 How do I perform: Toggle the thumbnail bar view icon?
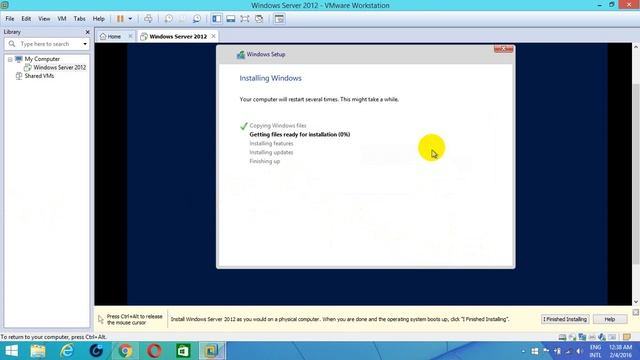231,19
